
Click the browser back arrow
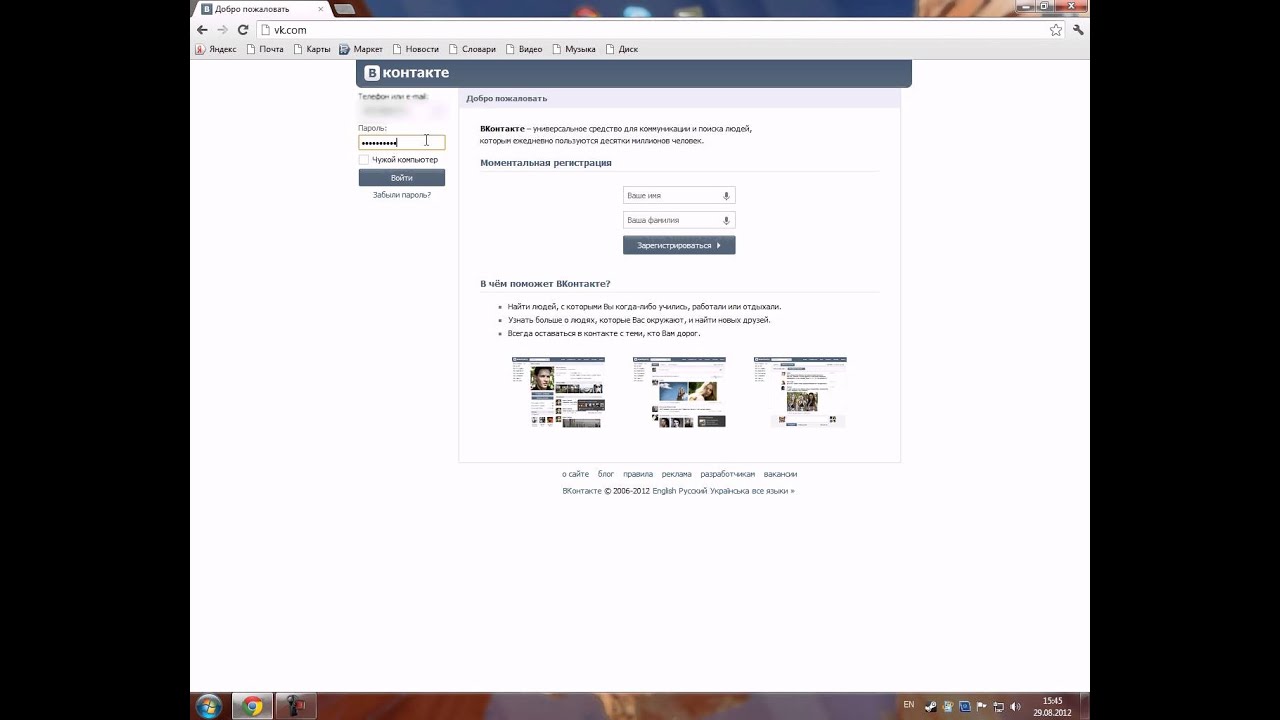tap(202, 30)
